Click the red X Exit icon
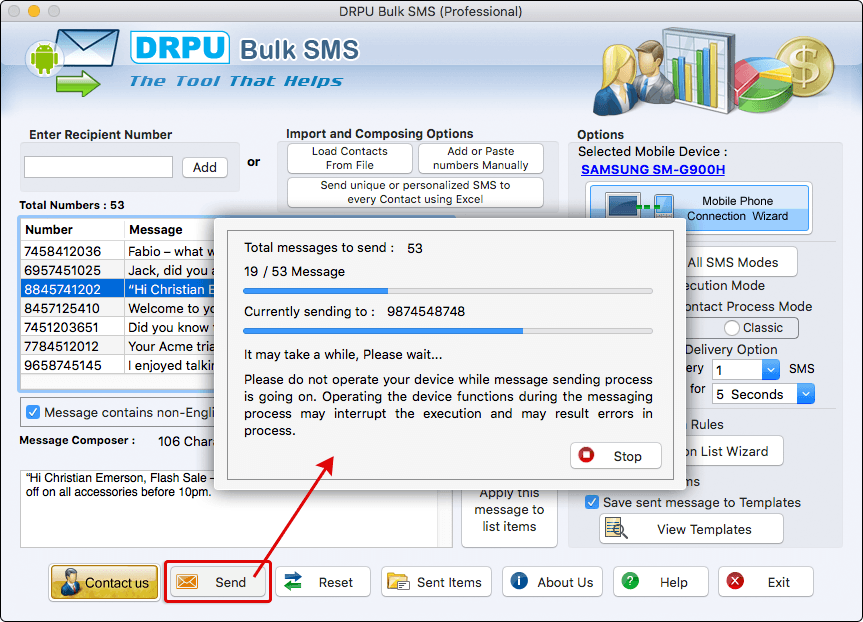863x622 pixels. [735, 581]
